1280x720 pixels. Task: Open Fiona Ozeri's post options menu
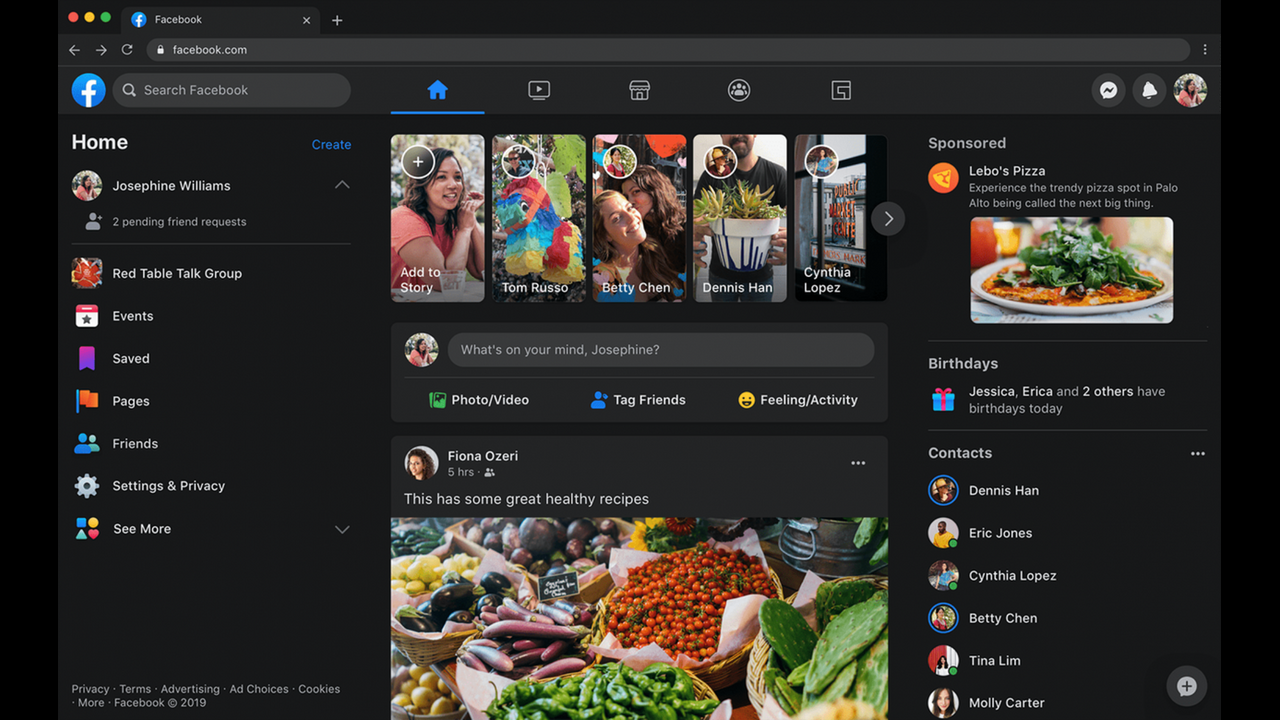coord(858,463)
